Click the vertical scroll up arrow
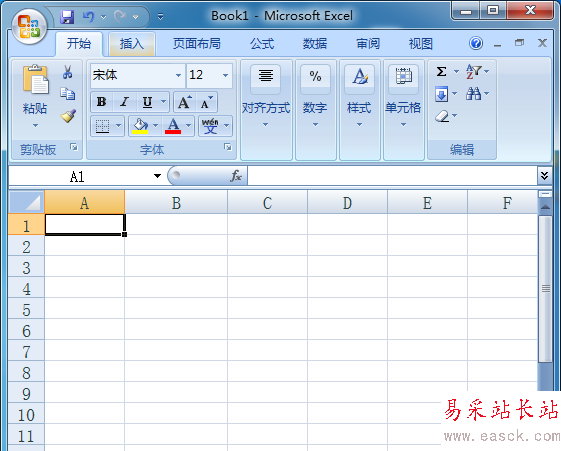 (545, 207)
